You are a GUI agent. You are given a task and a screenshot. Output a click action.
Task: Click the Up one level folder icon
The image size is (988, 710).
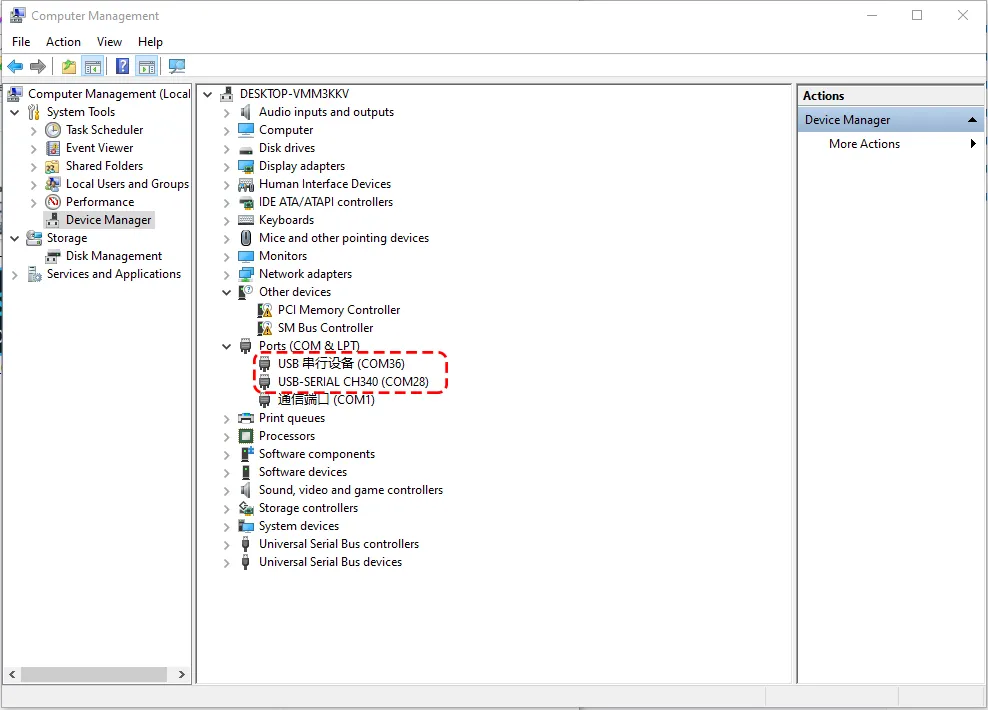[68, 67]
